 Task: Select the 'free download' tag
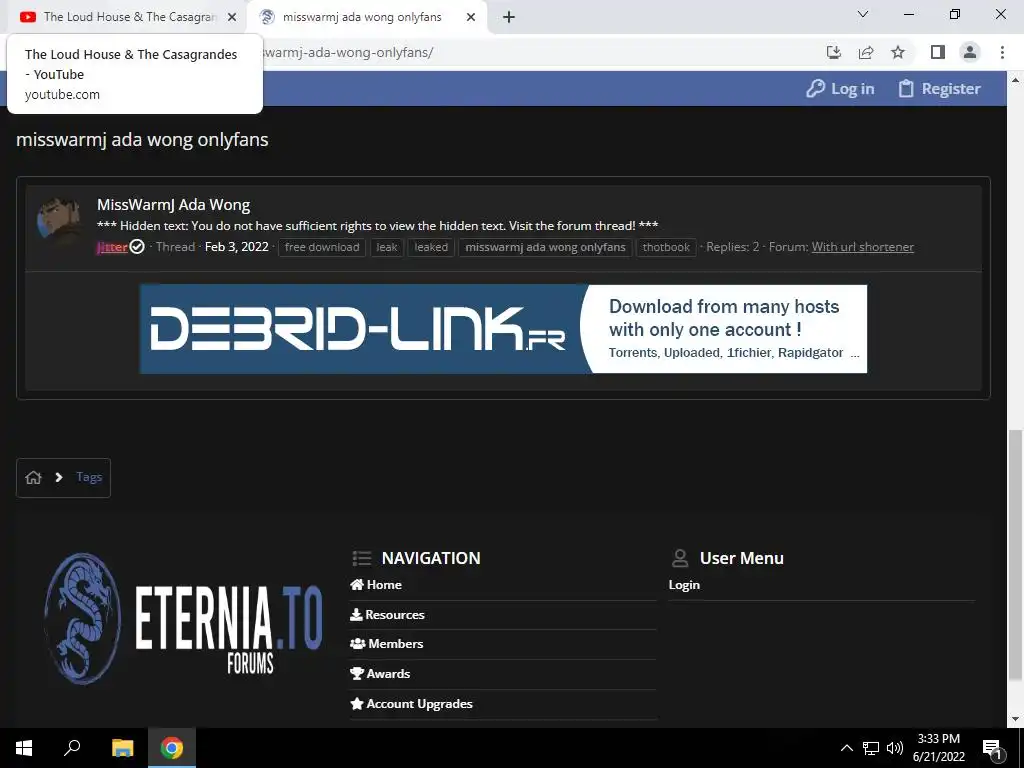[322, 247]
